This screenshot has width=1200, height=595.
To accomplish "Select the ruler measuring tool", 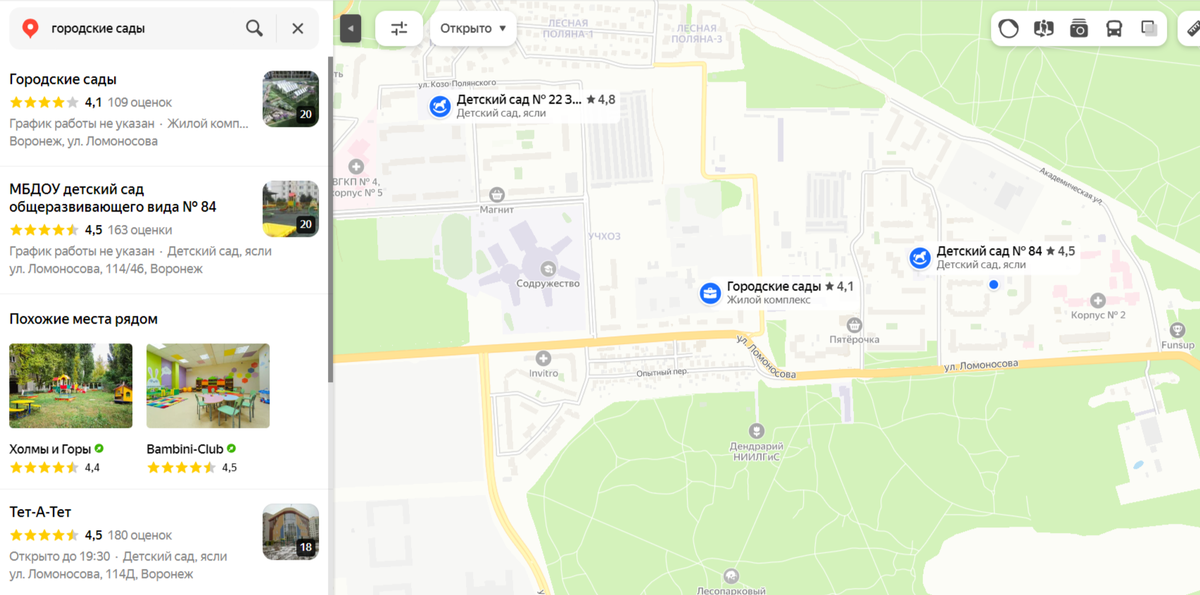I will [x=1192, y=28].
